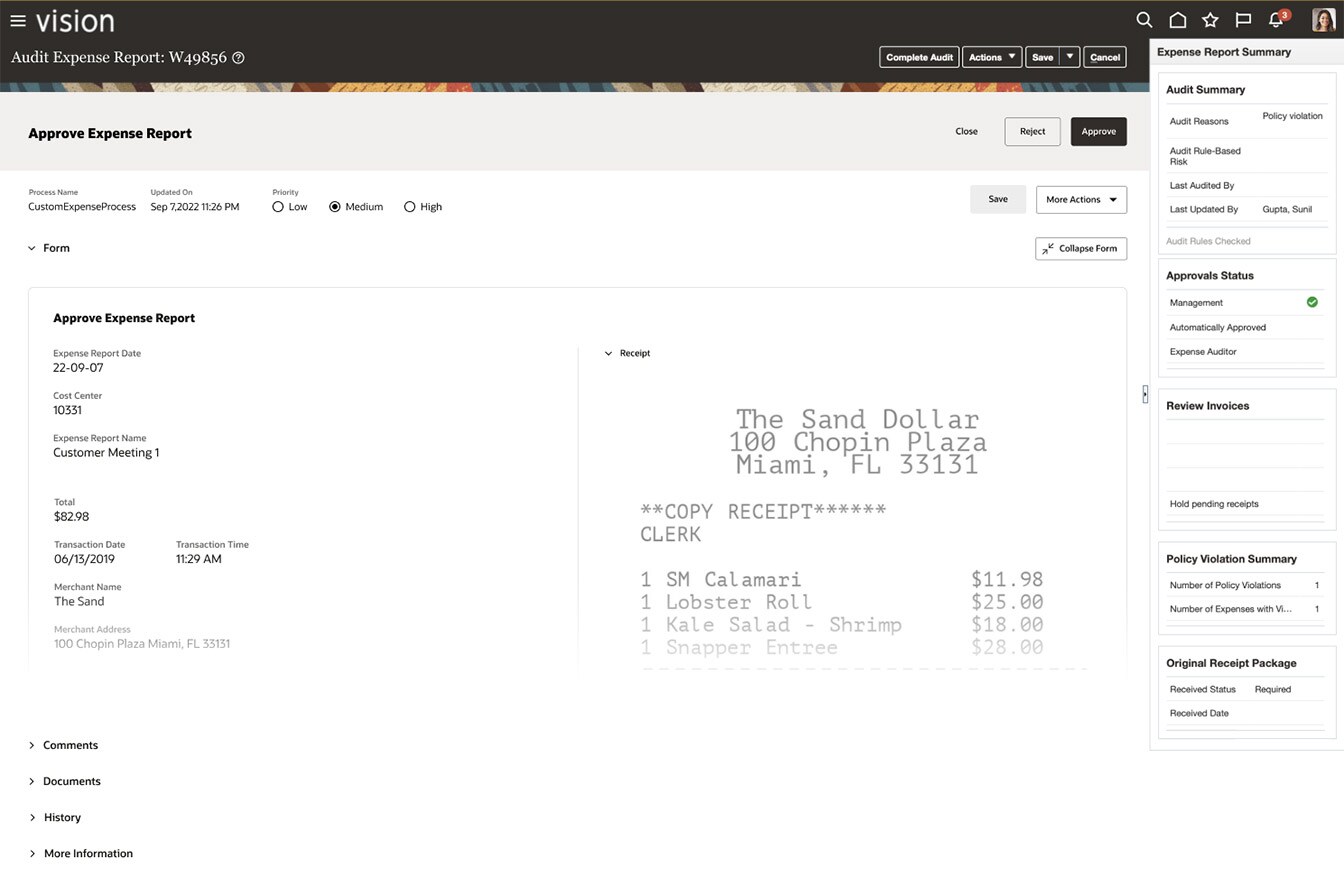Collapse the Receipt section
Image resolution: width=1344 pixels, height=896 pixels.
[608, 353]
